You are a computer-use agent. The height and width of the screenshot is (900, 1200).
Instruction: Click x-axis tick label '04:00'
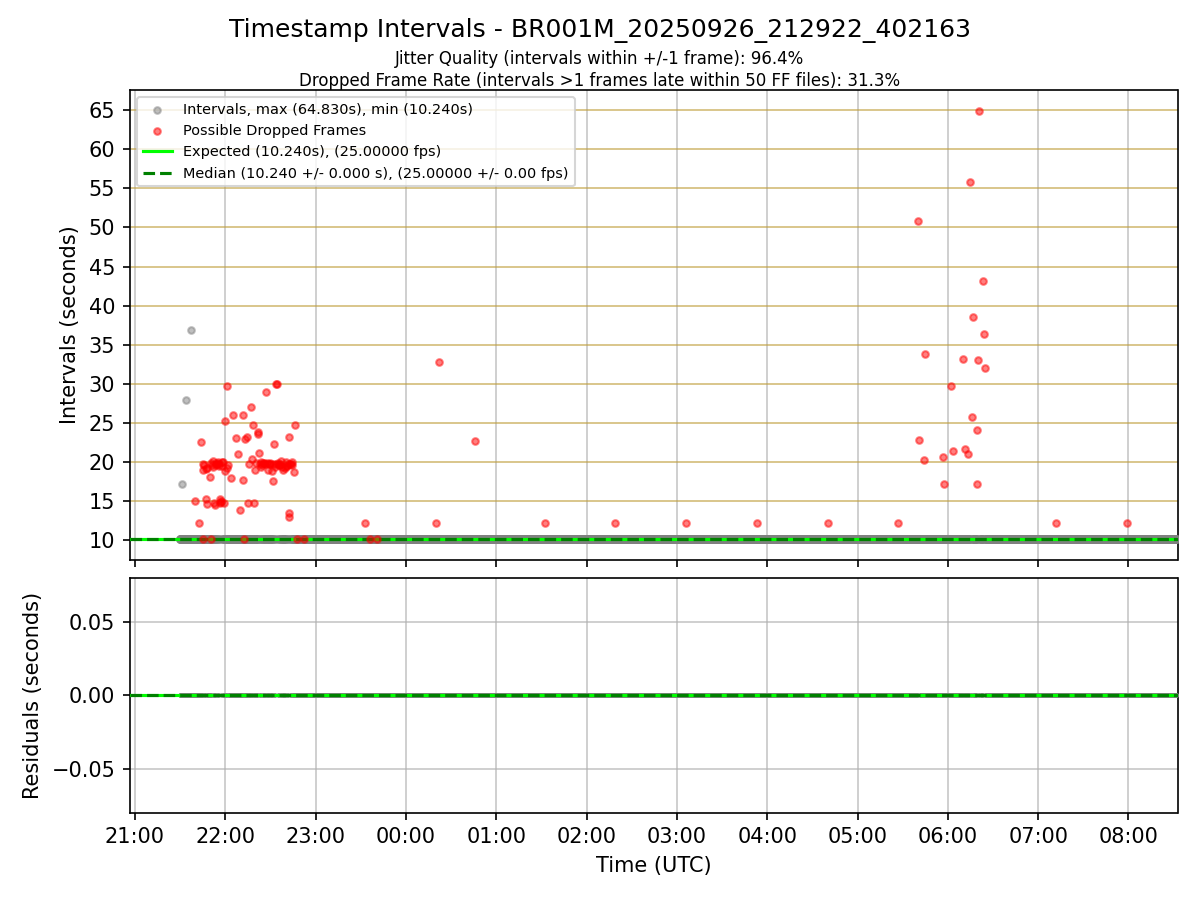[767, 834]
